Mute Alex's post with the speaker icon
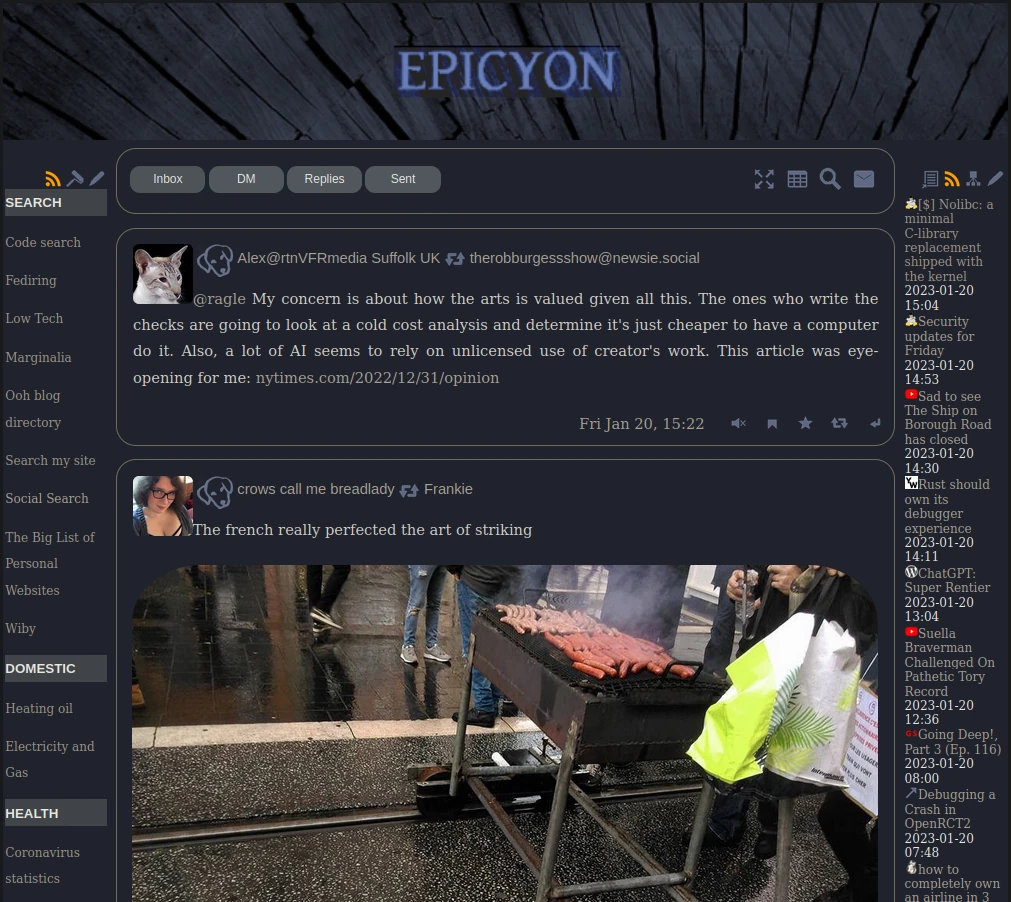 [x=738, y=423]
